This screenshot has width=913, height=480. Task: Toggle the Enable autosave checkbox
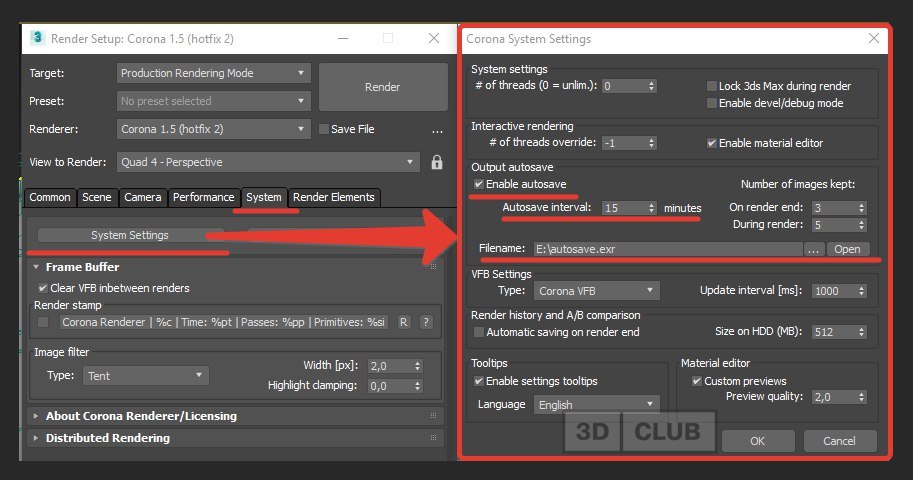[x=479, y=184]
